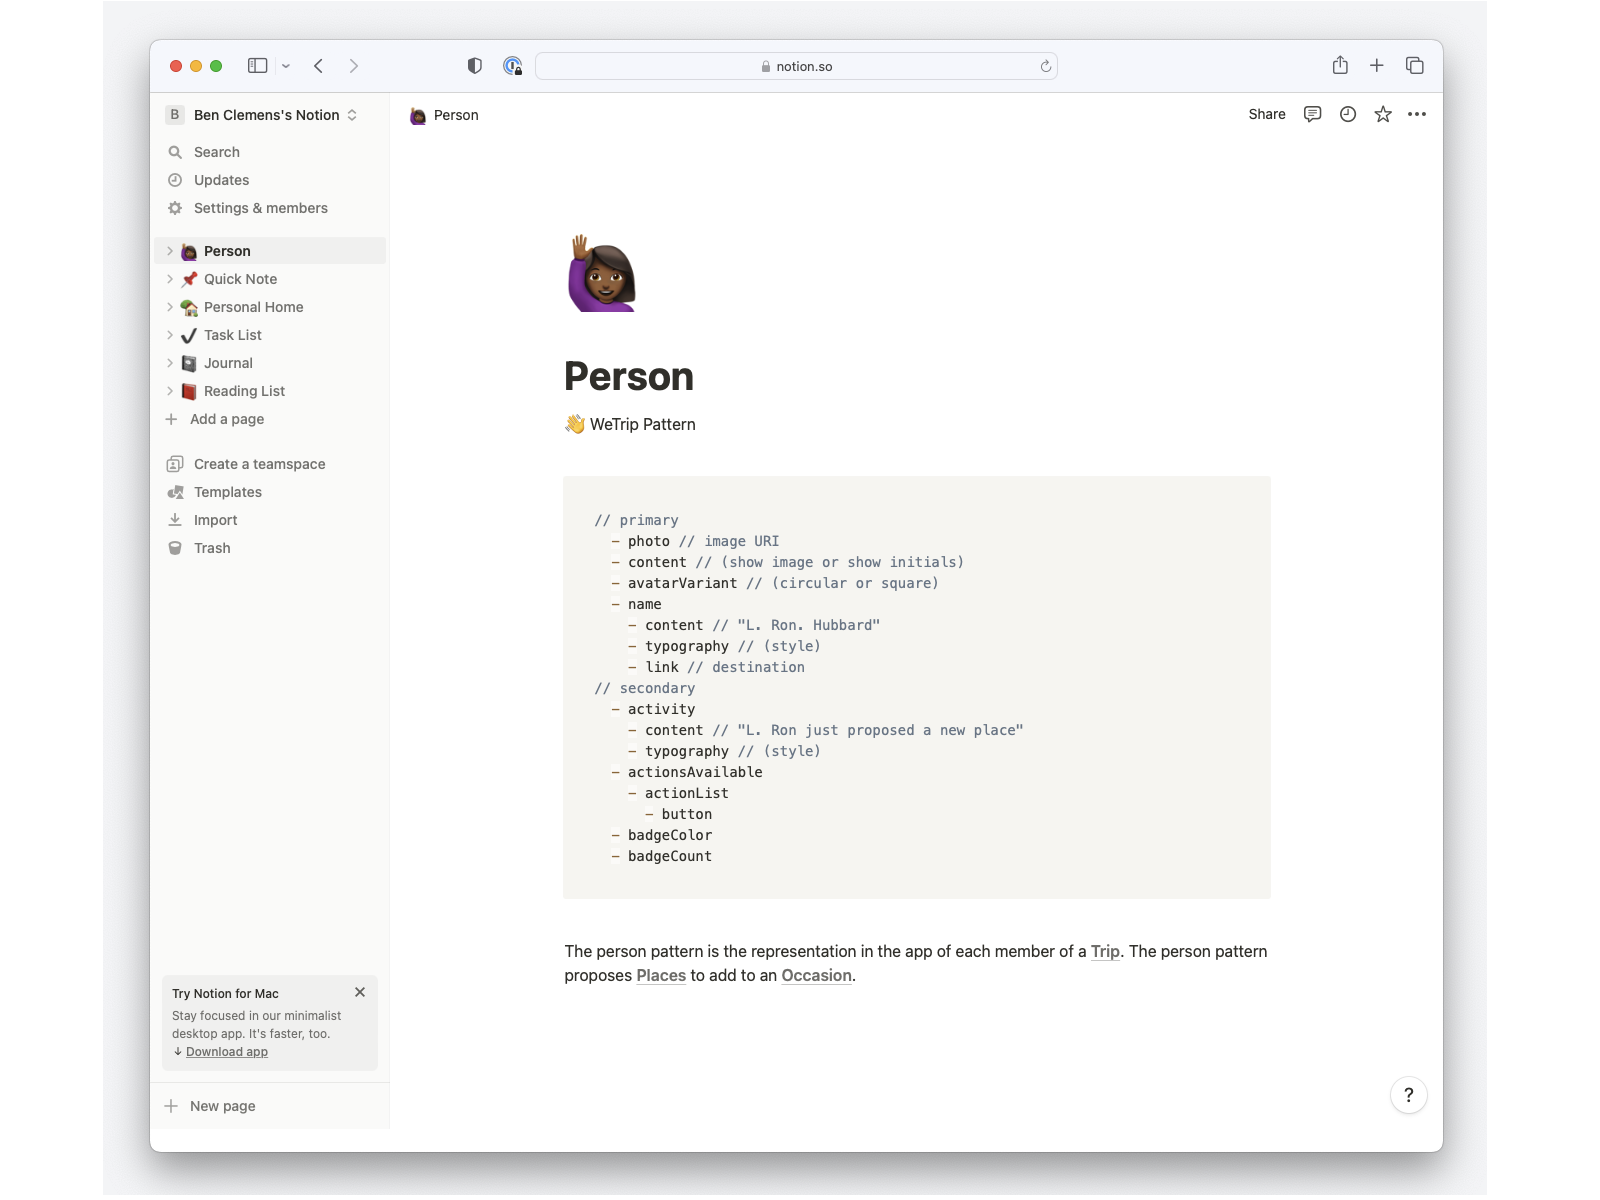Follow the Trip link in the description
Viewport: 1600px width, 1200px height.
point(1105,951)
